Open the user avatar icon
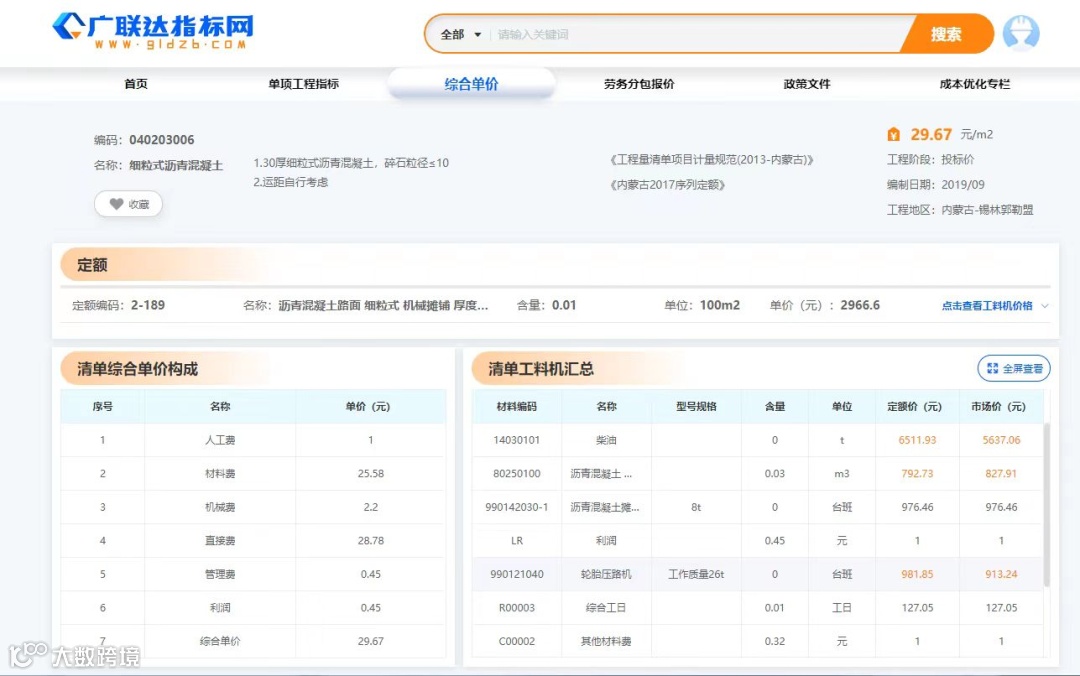 point(1021,33)
